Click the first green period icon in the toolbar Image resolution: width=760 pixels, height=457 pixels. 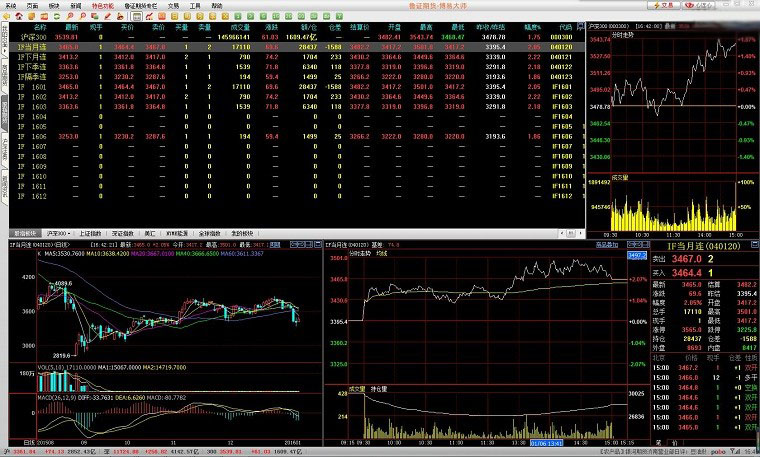pos(238,16)
